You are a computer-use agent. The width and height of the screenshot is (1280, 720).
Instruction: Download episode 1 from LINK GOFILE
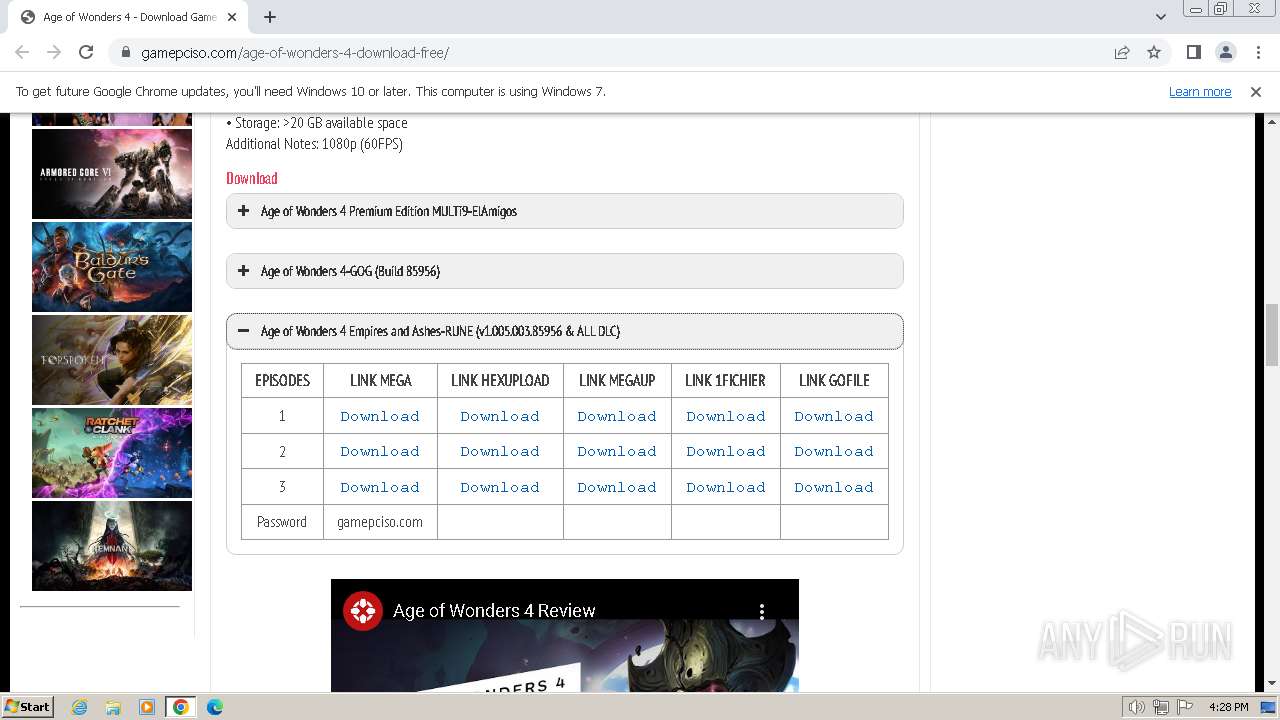click(834, 416)
